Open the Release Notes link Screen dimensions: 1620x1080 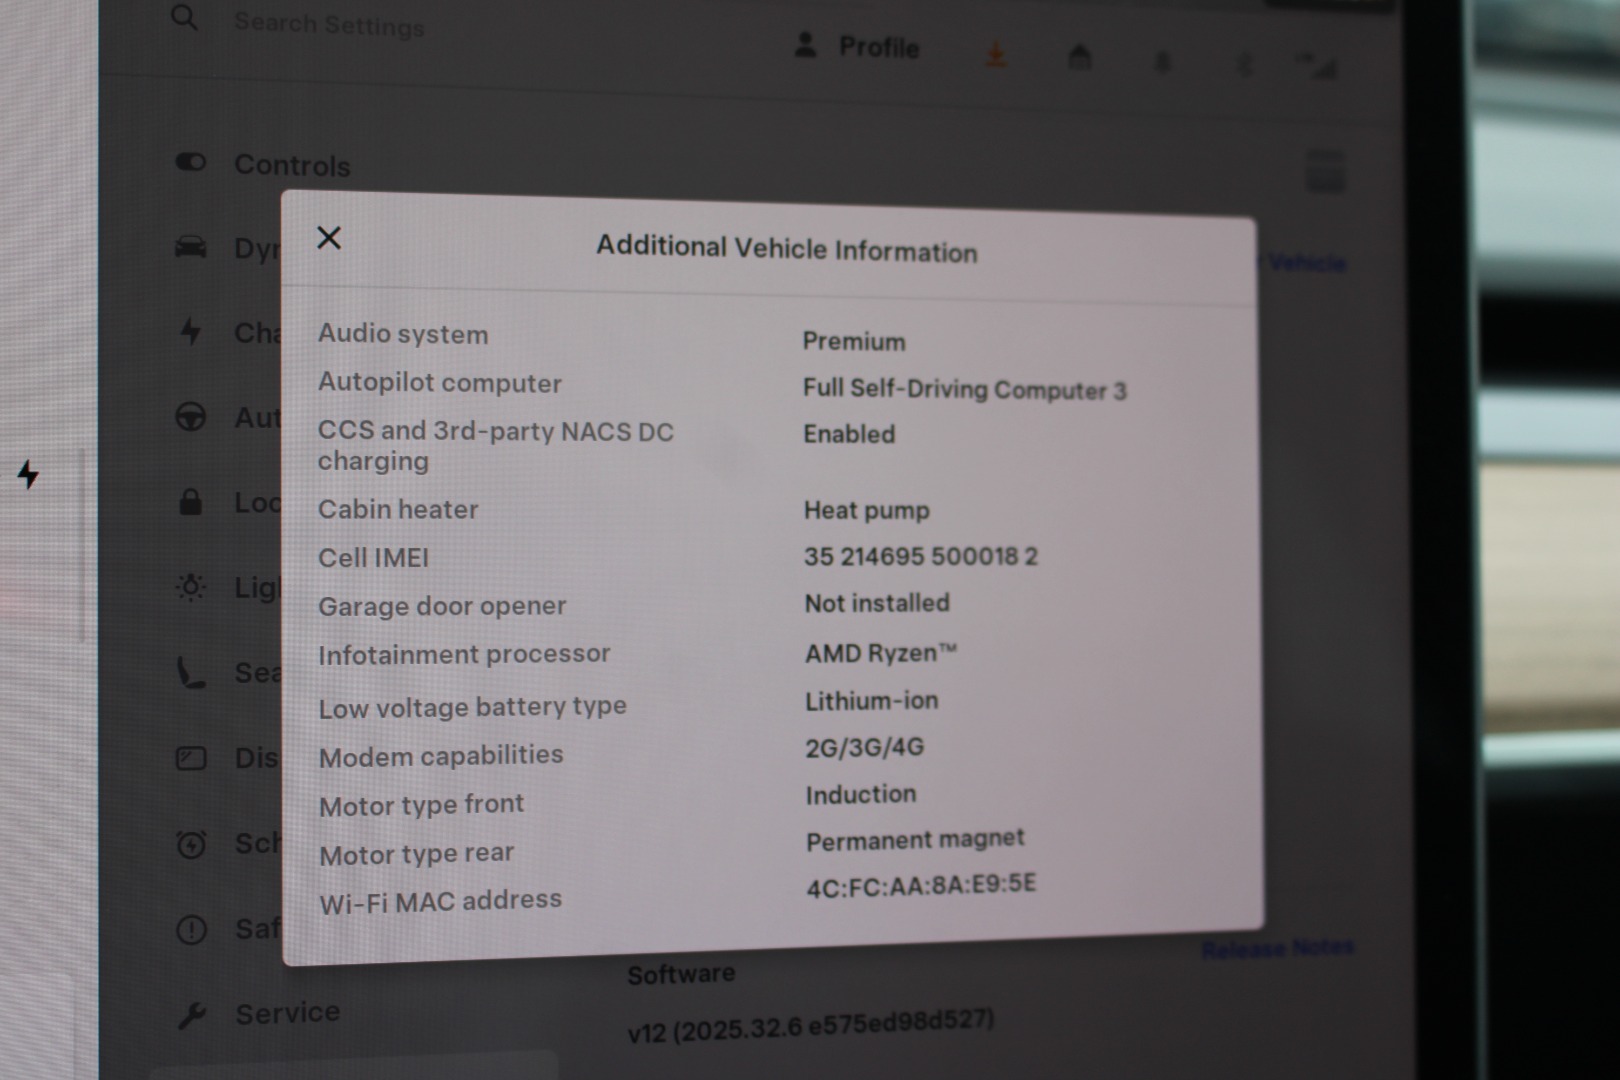pyautogui.click(x=1277, y=948)
